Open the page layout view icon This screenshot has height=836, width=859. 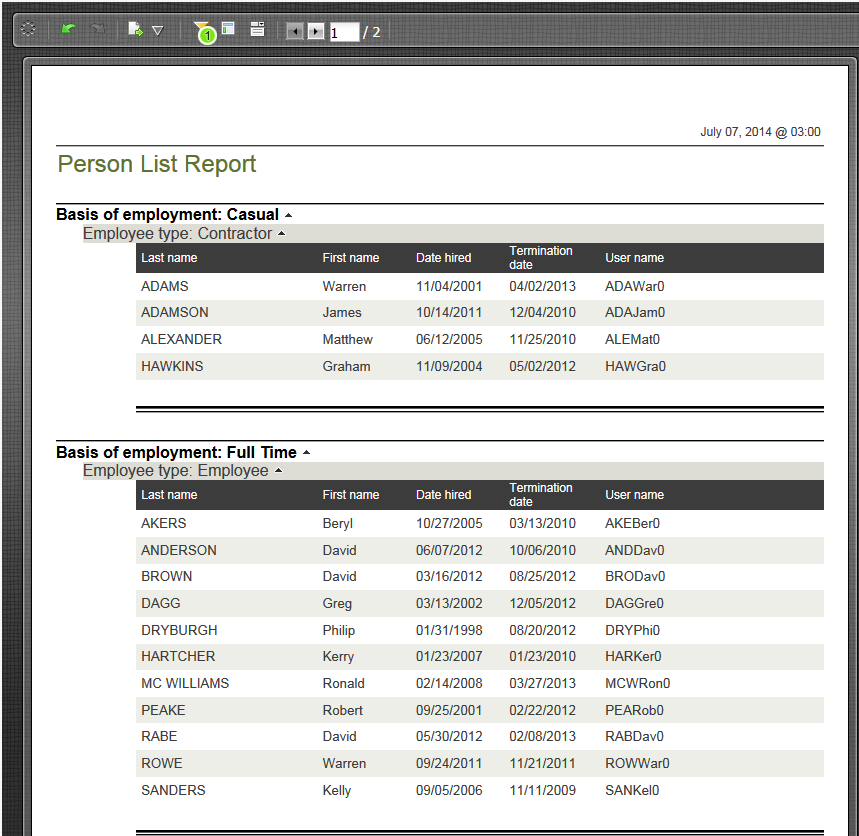257,29
